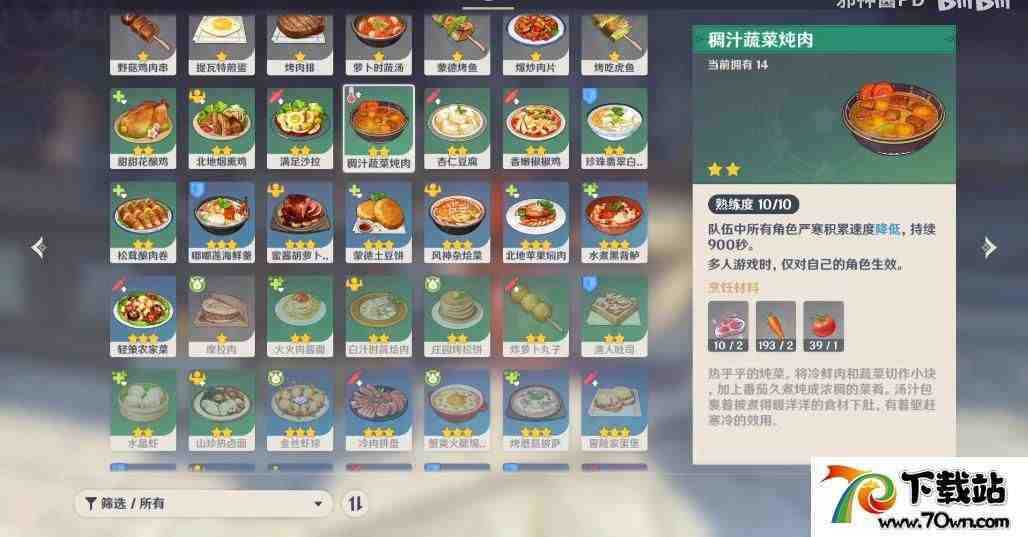Select the 满足沙拉 recipe
Viewport: 1028px width, 537px height.
(x=300, y=129)
